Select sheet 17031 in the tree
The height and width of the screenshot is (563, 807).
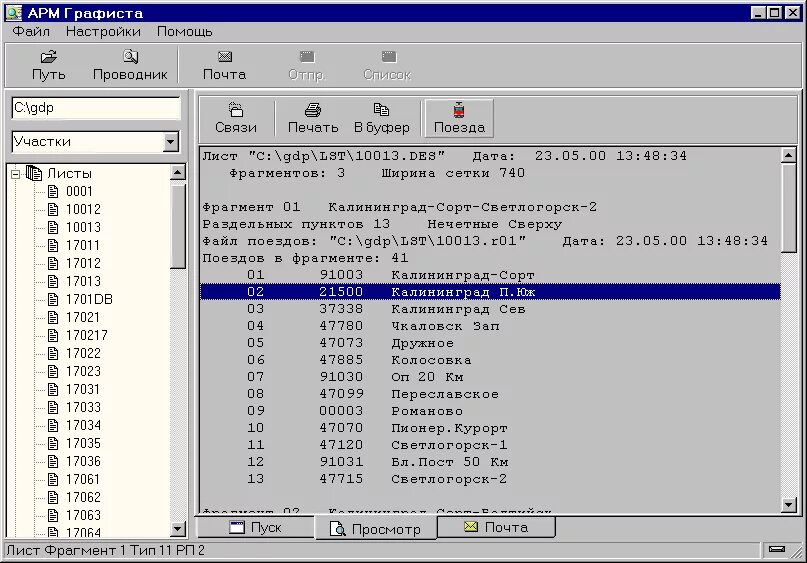pos(83,390)
